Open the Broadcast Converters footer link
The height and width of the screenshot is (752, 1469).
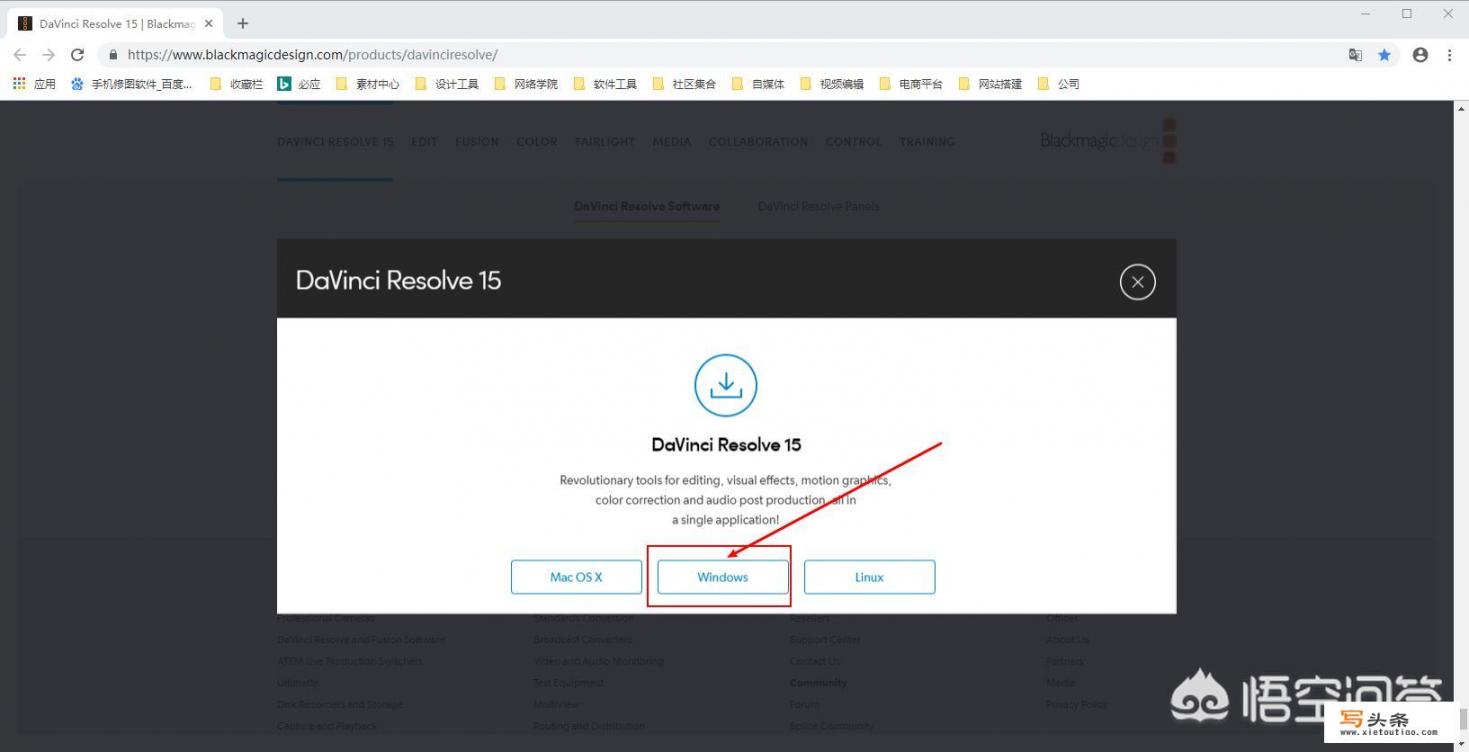(x=583, y=640)
